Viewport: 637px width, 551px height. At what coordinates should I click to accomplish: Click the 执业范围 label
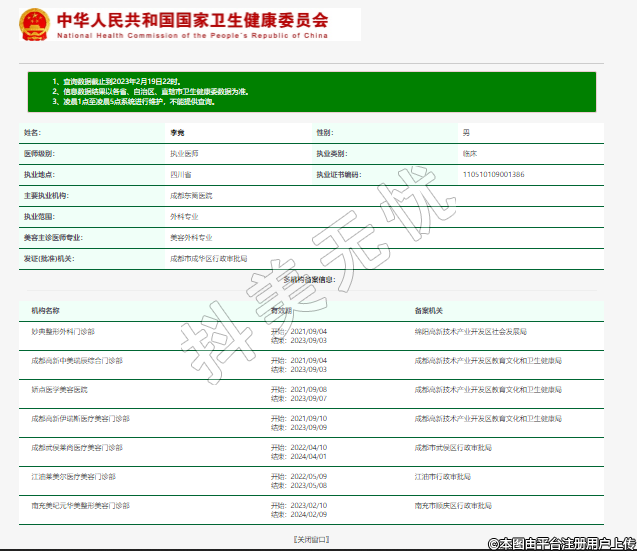[x=39, y=217]
